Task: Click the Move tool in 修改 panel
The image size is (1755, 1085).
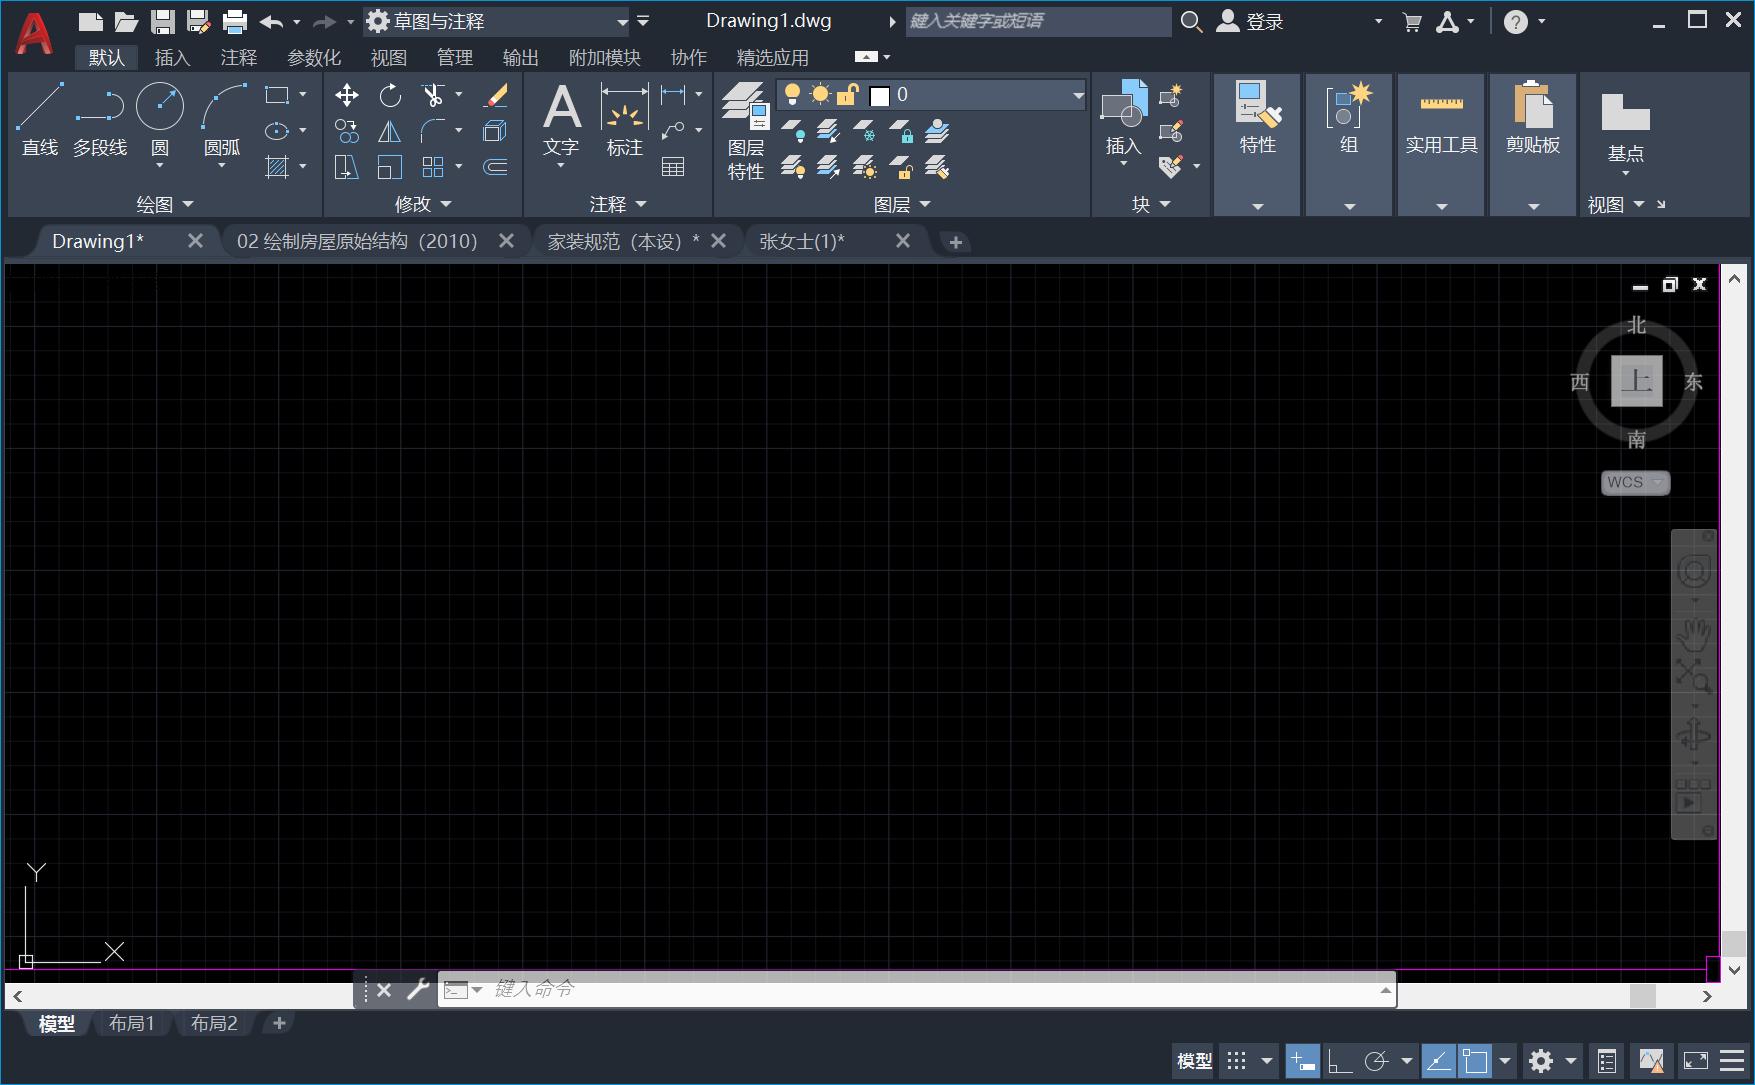Action: [347, 95]
